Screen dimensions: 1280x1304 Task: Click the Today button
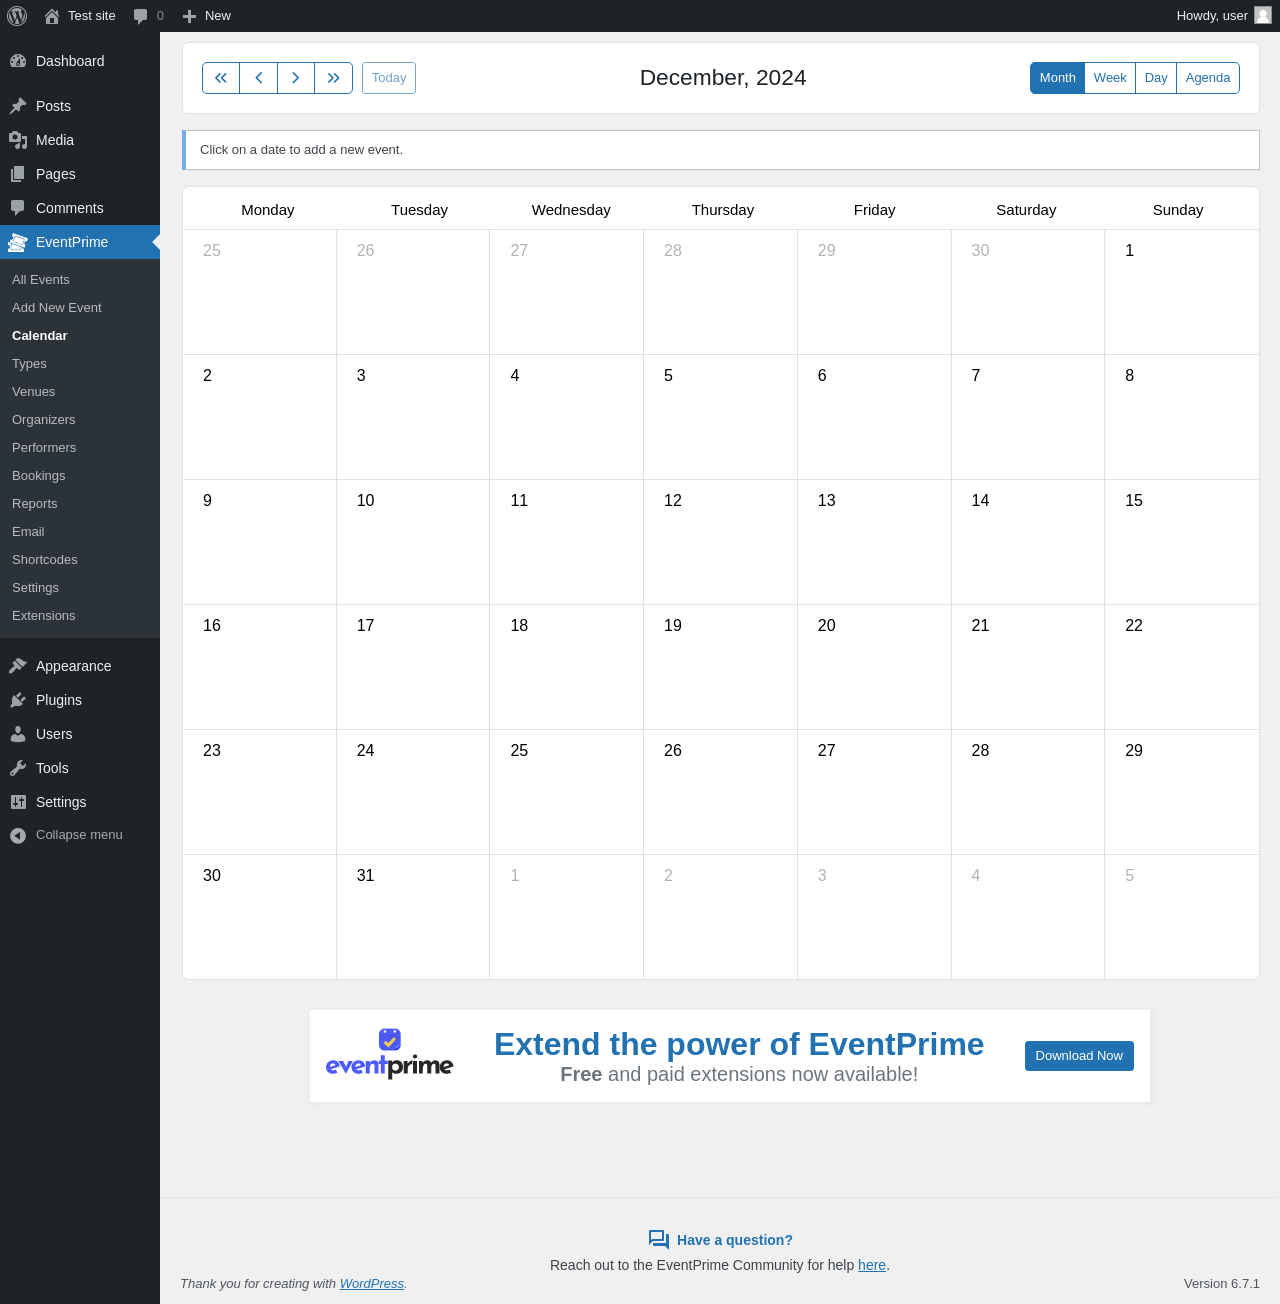[x=389, y=78]
